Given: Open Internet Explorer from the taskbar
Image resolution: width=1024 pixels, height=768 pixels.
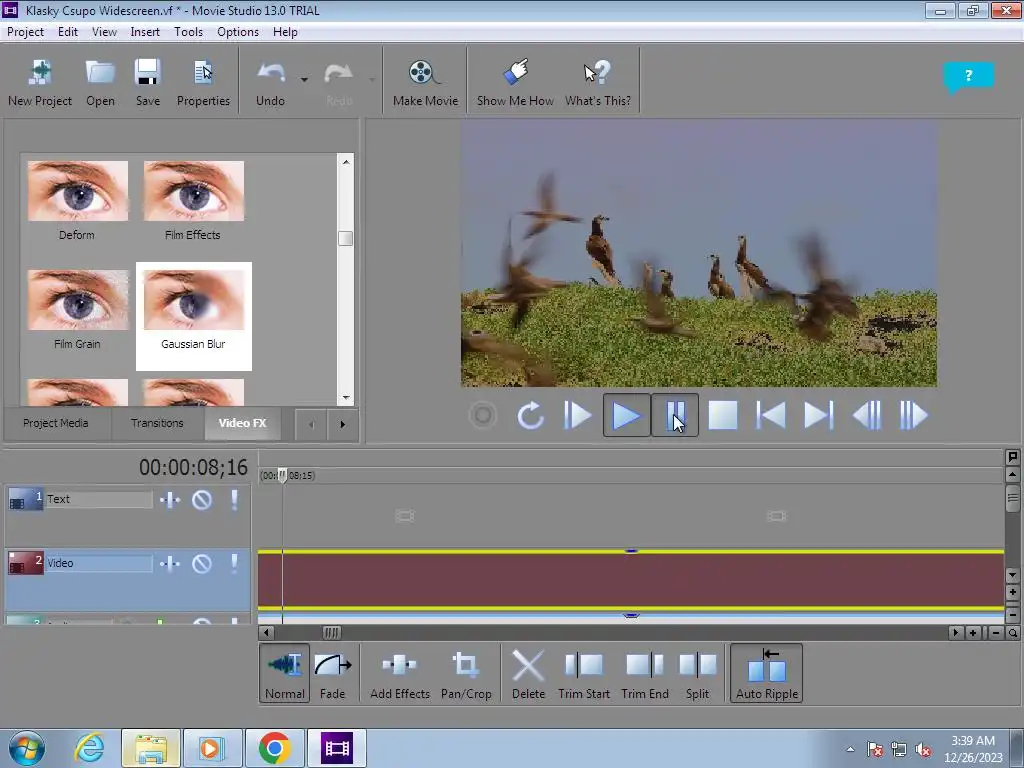Looking at the screenshot, I should [89, 748].
